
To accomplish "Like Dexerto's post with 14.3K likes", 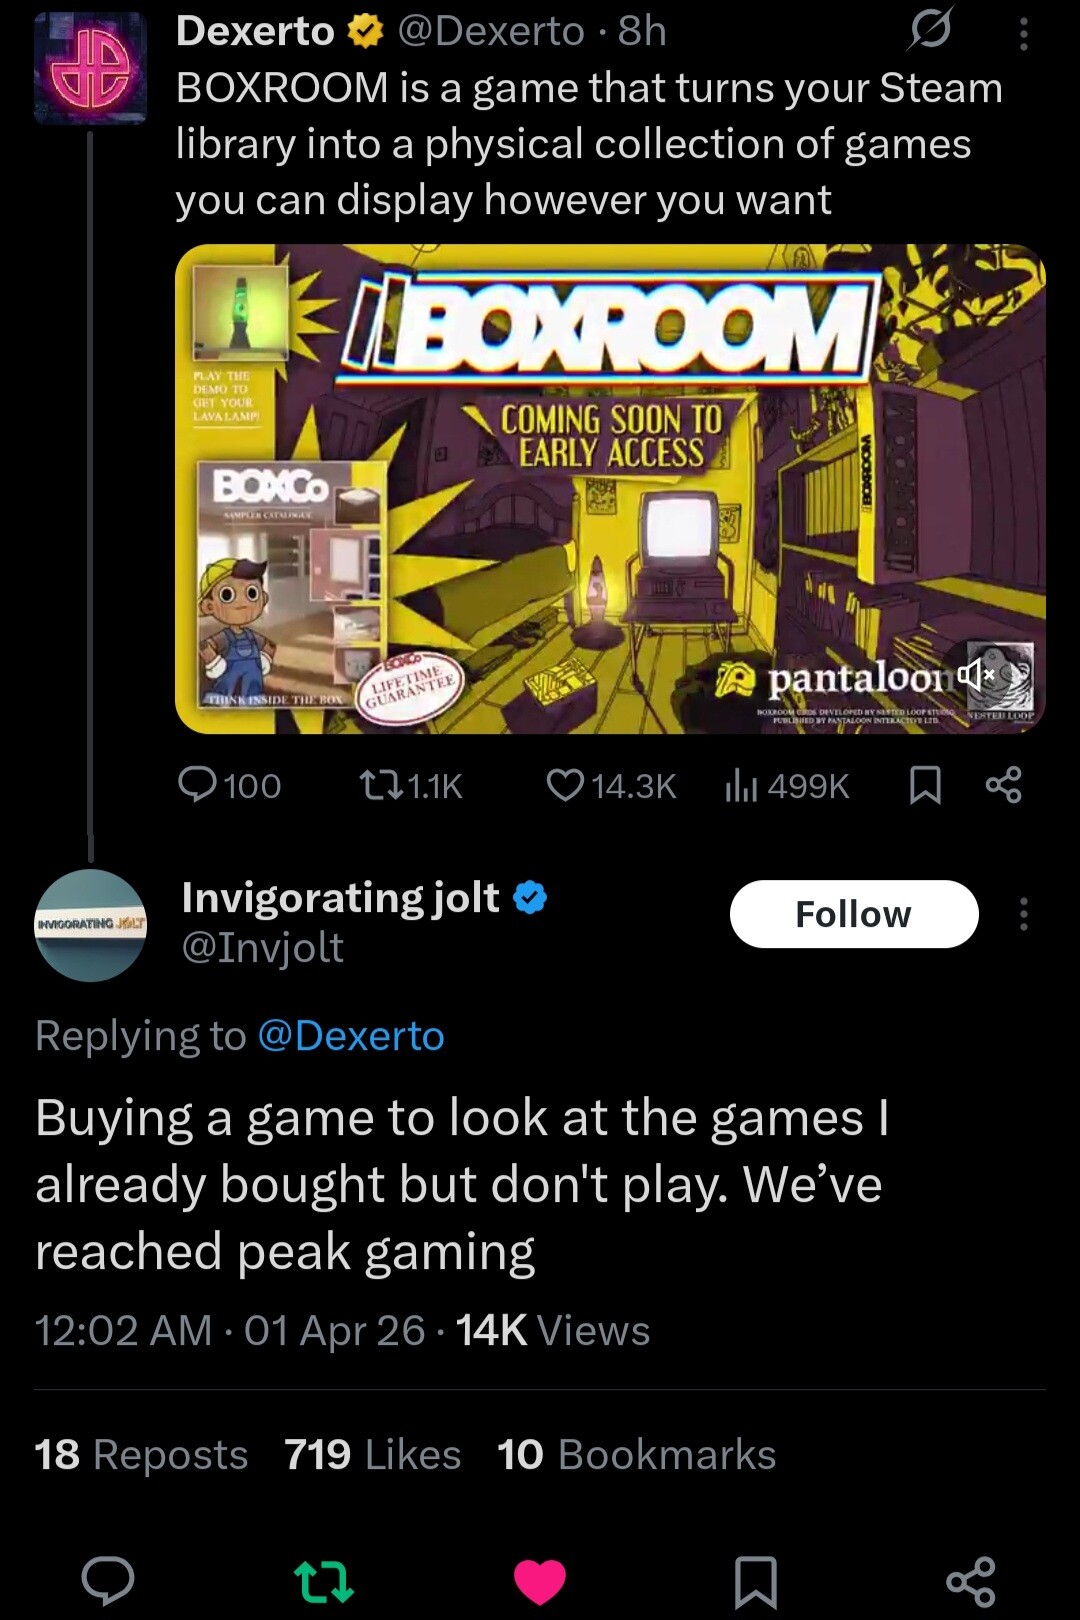I will point(611,785).
